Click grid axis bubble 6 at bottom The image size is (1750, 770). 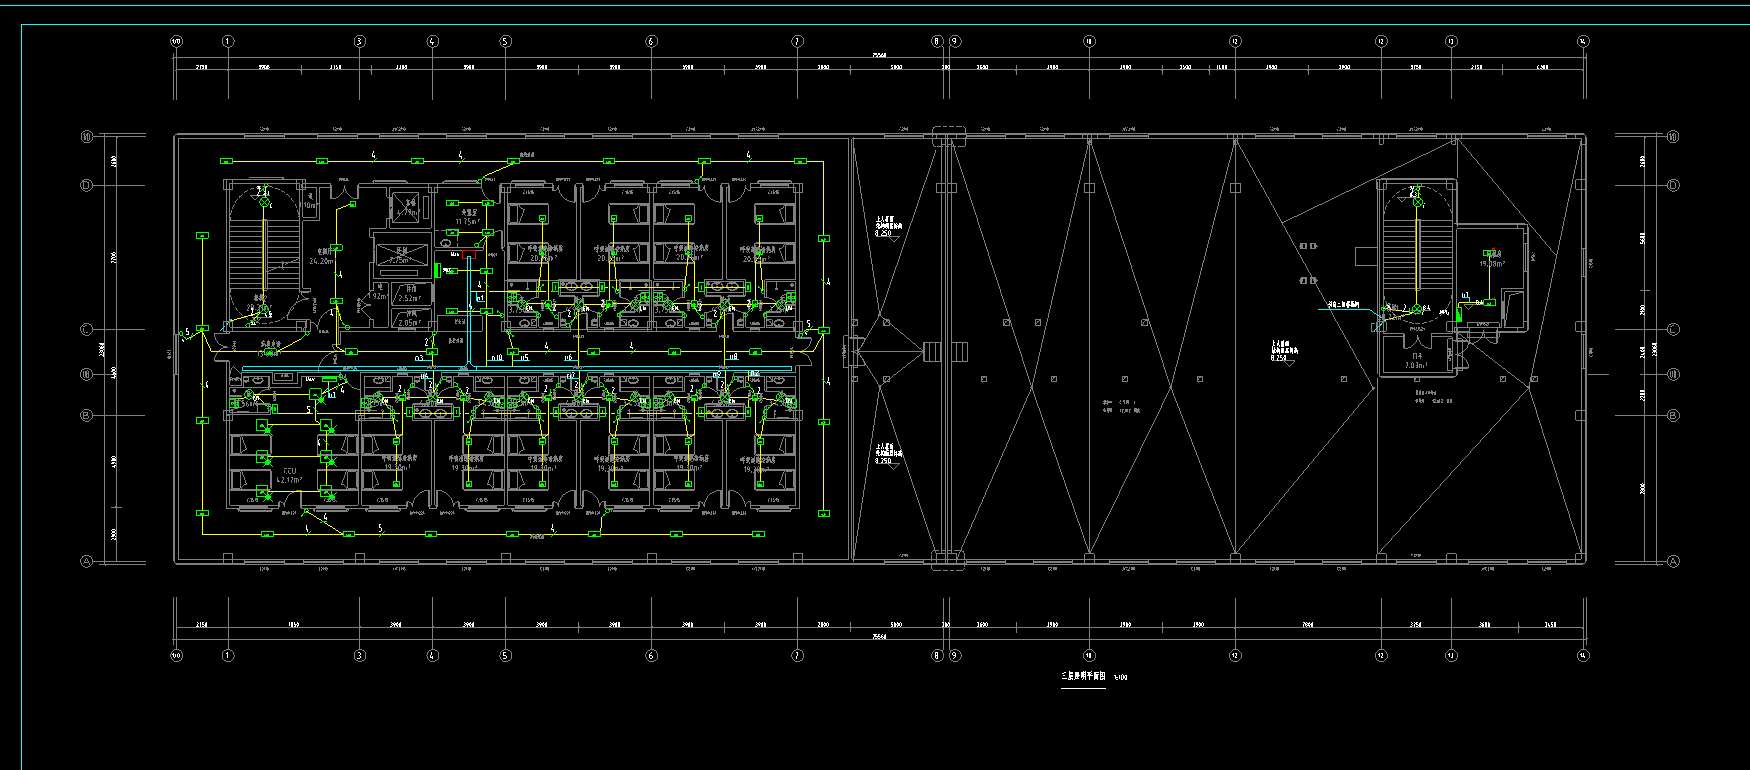pos(651,656)
